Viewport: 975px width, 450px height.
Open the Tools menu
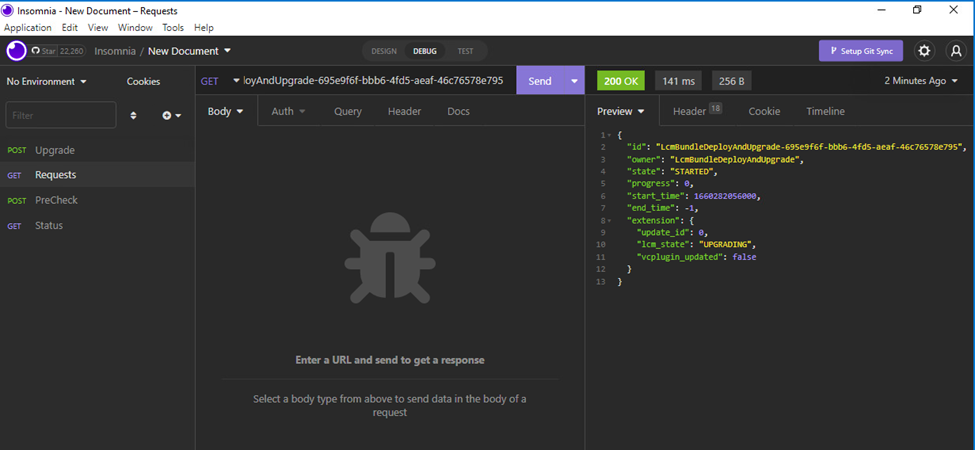tap(173, 28)
